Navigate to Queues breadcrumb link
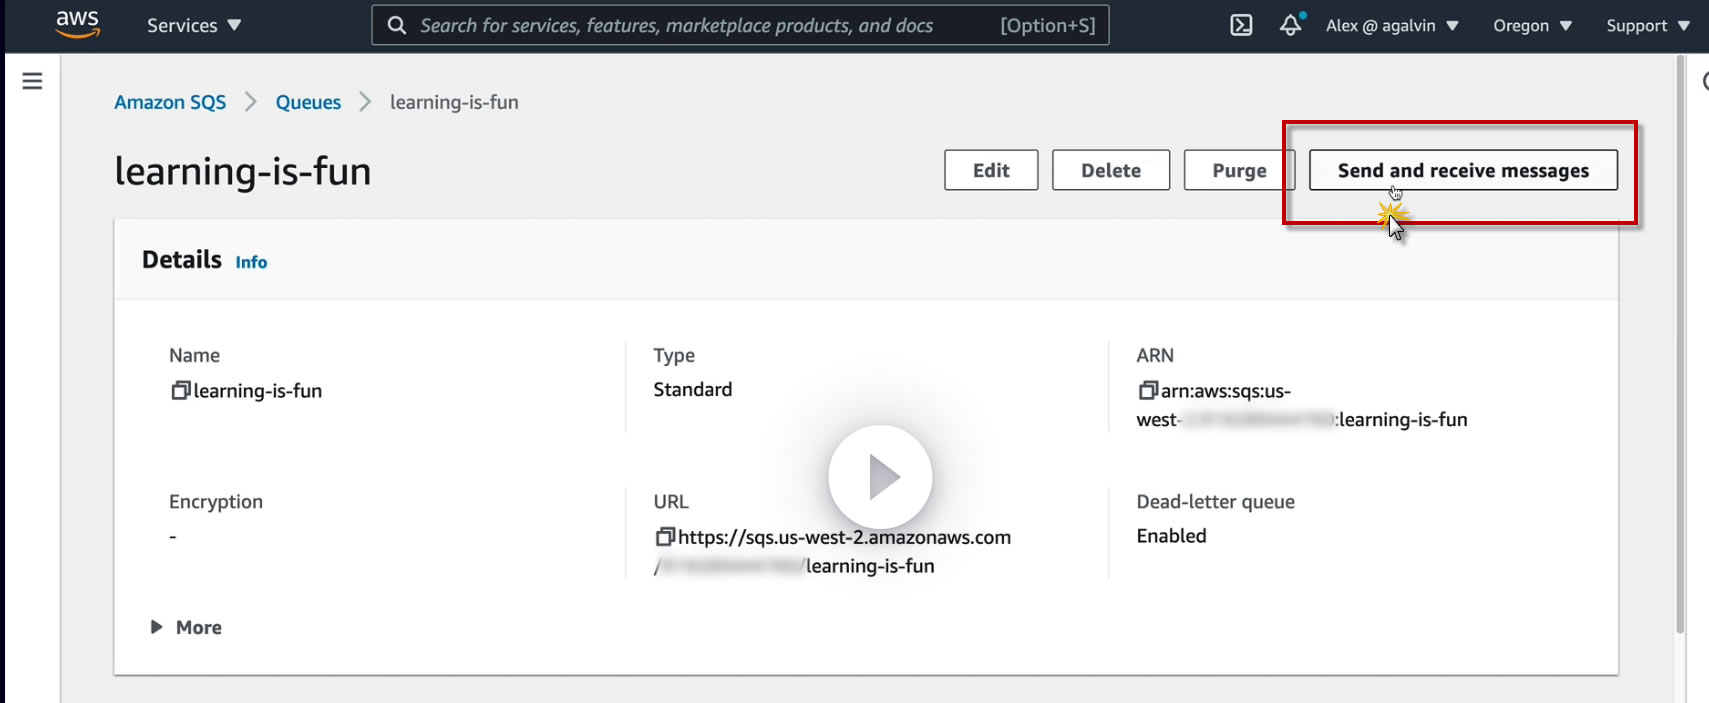1709x703 pixels. tap(308, 102)
